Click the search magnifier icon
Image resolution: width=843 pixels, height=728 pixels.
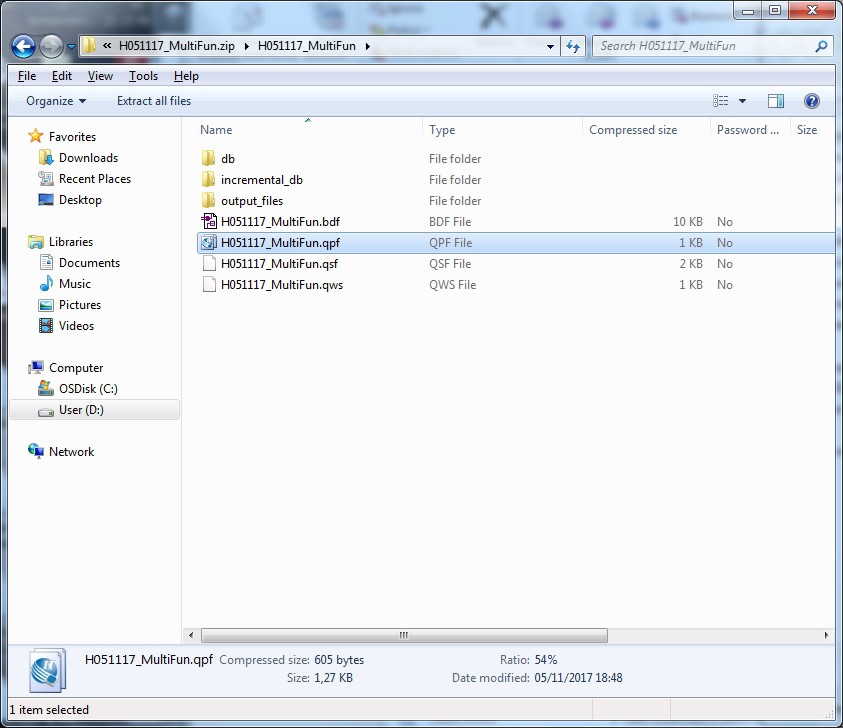pos(821,46)
